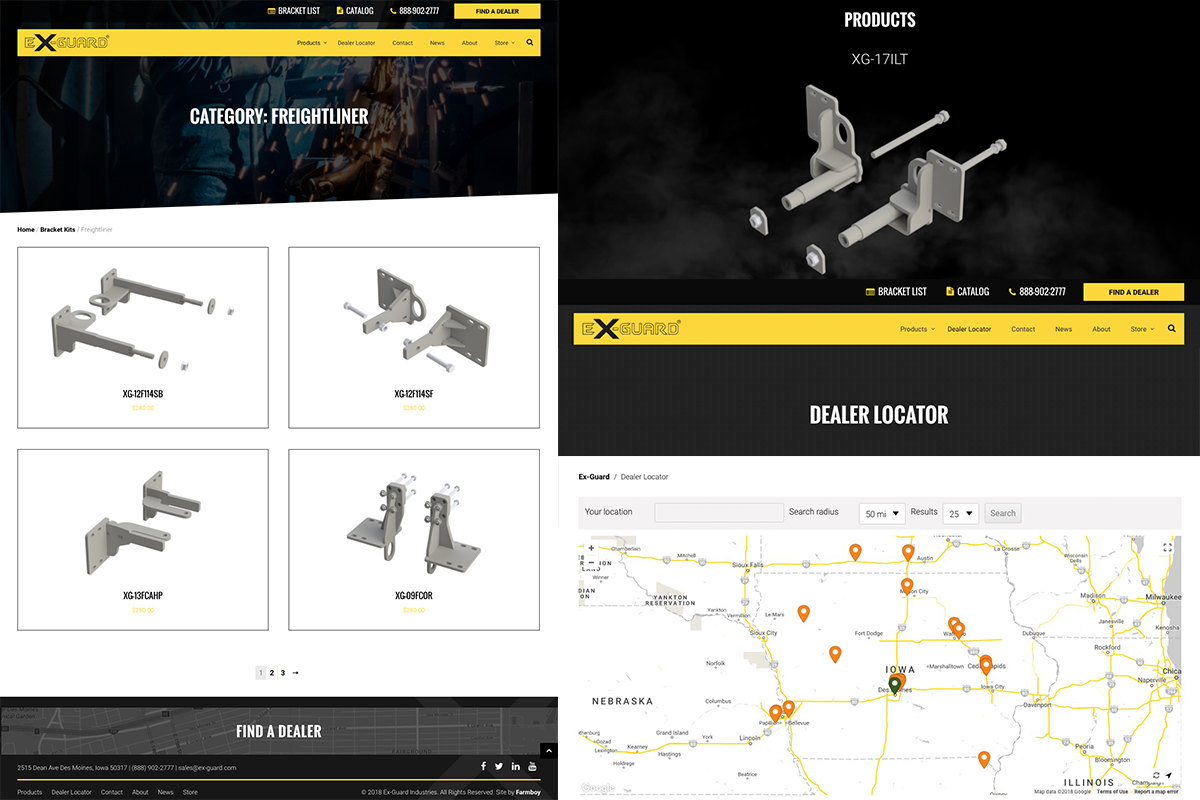Screen dimensions: 1200x800
Task: Expand Store menu on Dealer Locator page
Action: tap(1142, 329)
